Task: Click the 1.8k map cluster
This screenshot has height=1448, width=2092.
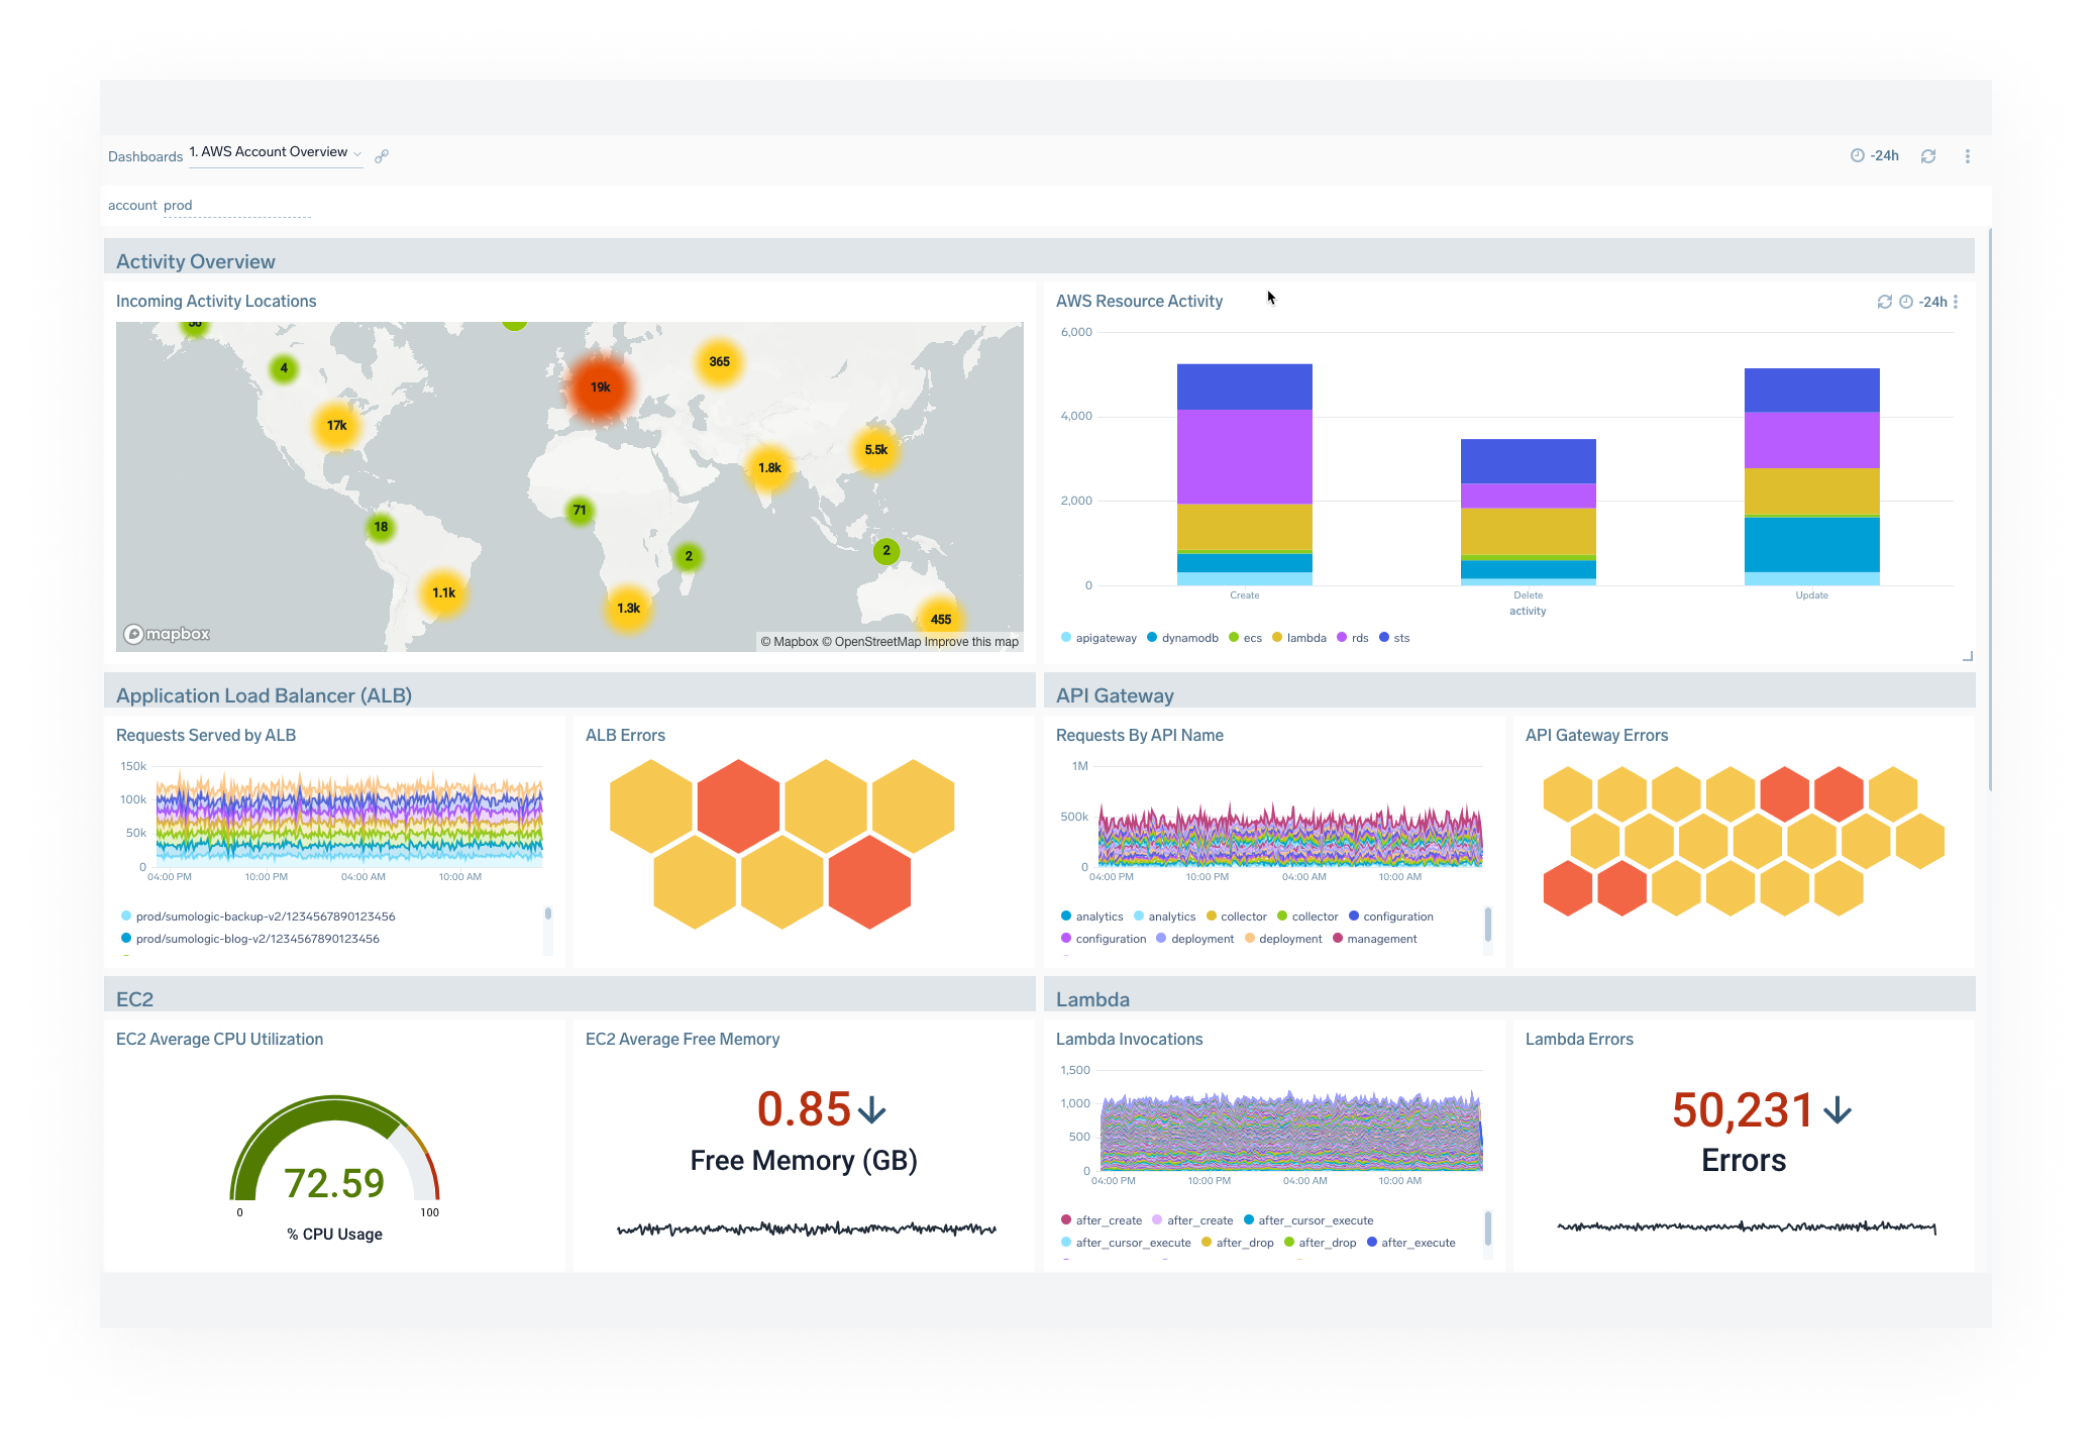Action: (769, 468)
